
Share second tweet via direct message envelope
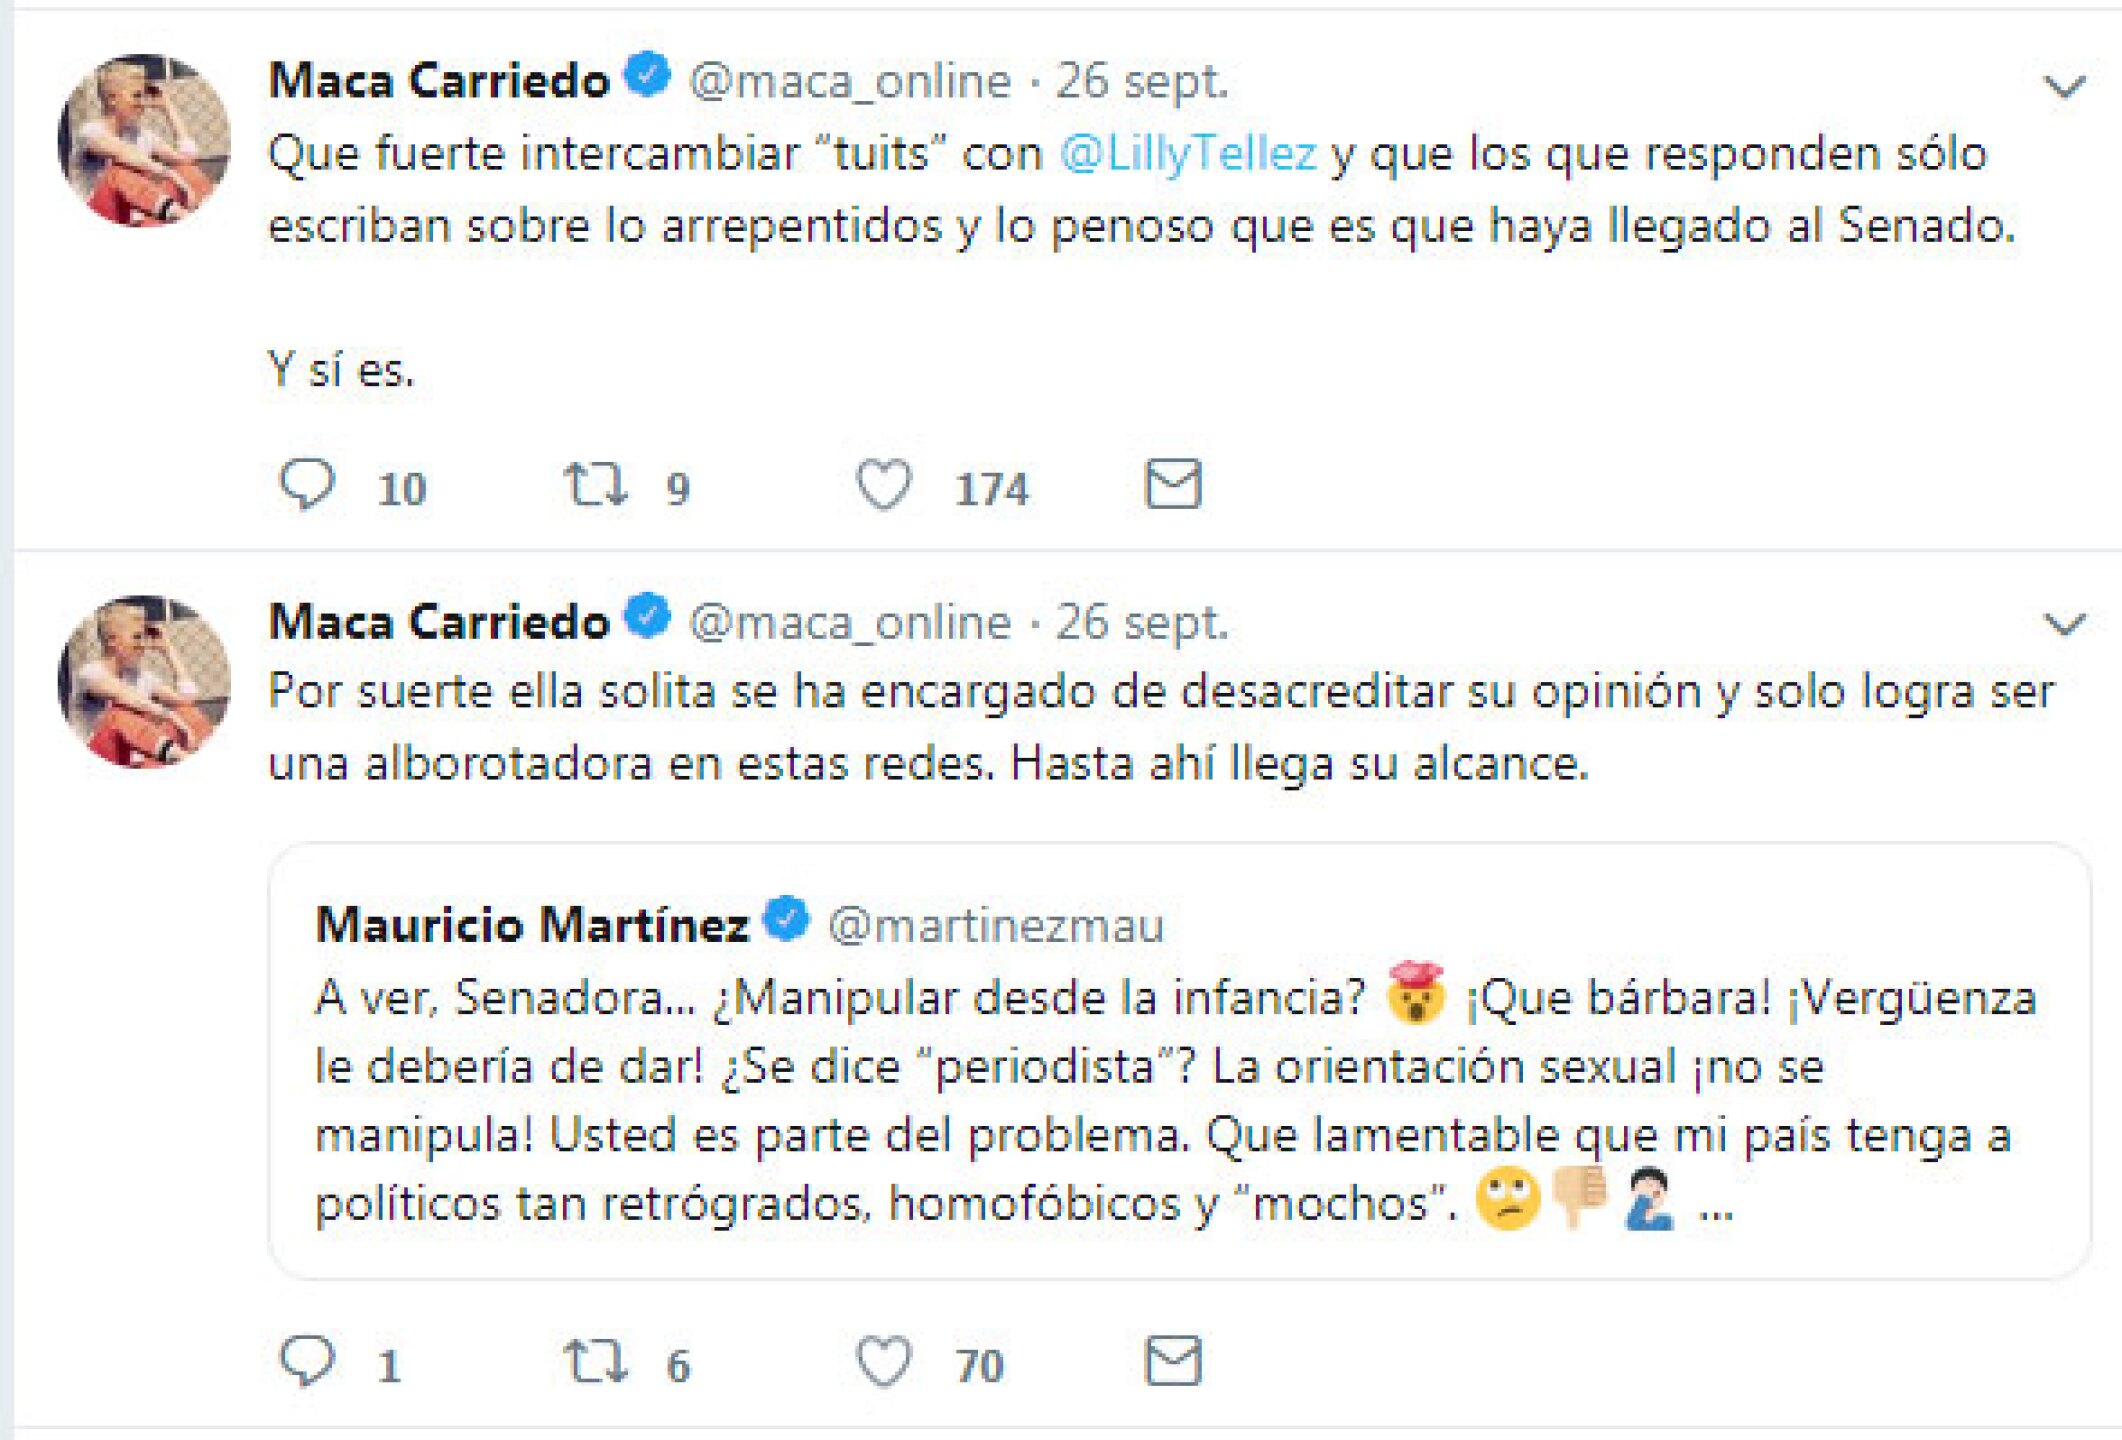[1172, 1361]
